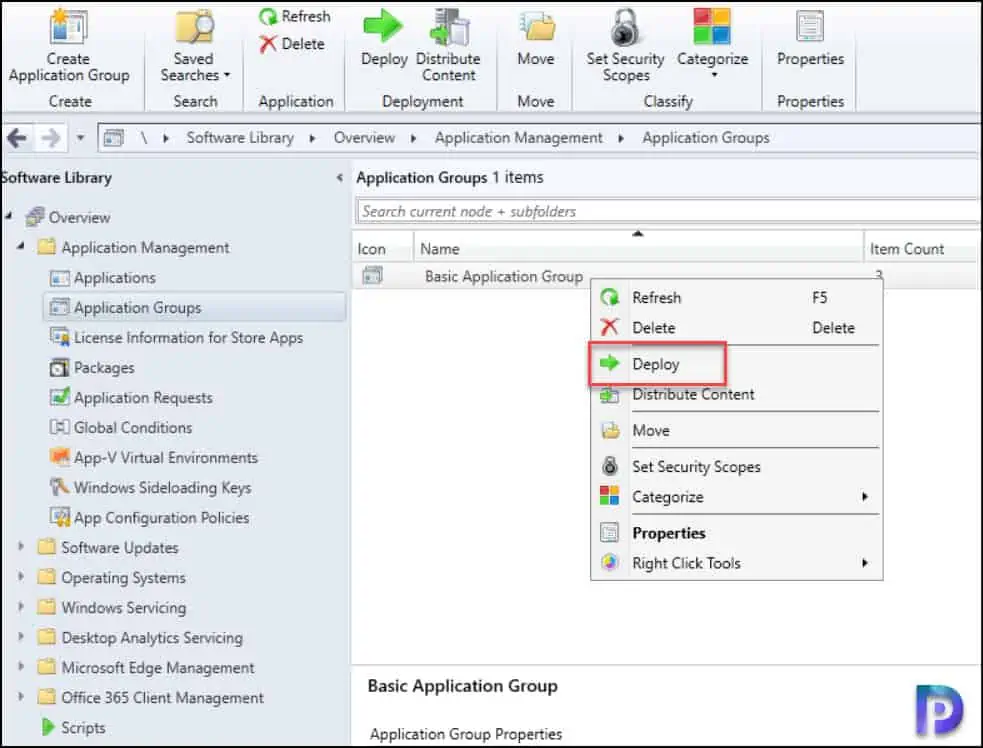Expand Operating Systems folder
The width and height of the screenshot is (983, 748).
(x=21, y=576)
